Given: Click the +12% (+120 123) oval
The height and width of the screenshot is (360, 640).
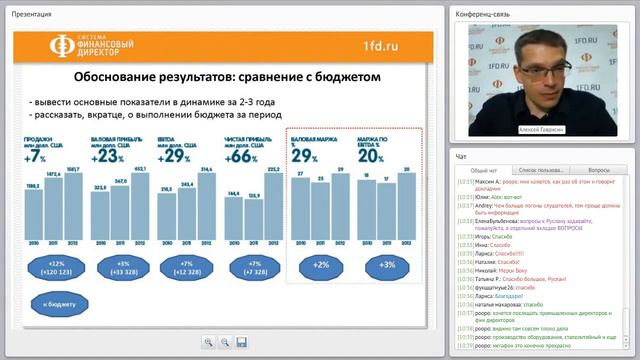Looking at the screenshot, I should pos(56,268).
